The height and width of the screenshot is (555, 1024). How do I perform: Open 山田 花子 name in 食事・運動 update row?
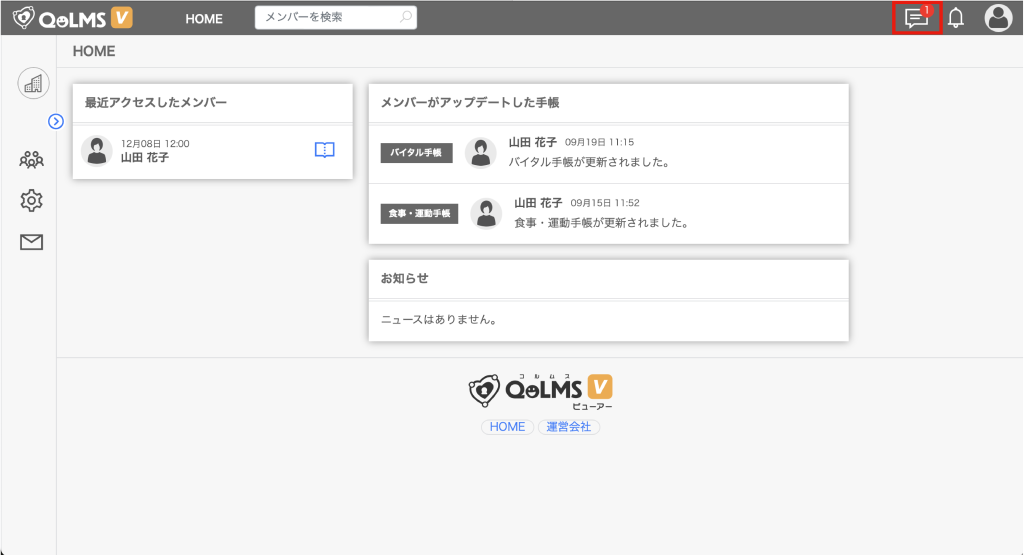(538, 203)
